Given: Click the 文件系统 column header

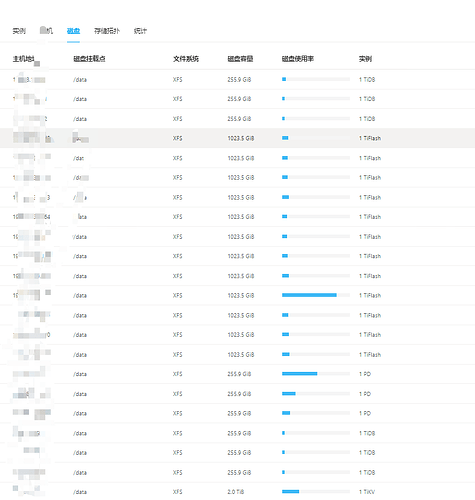Looking at the screenshot, I should (x=186, y=59).
